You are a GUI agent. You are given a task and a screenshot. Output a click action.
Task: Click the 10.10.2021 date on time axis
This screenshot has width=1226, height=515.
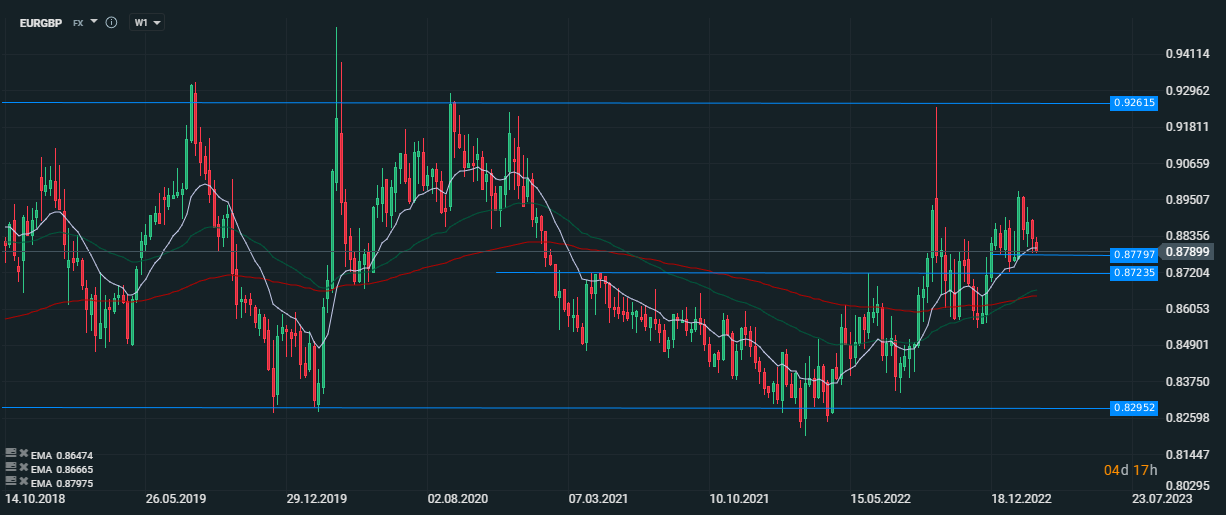pyautogui.click(x=739, y=497)
